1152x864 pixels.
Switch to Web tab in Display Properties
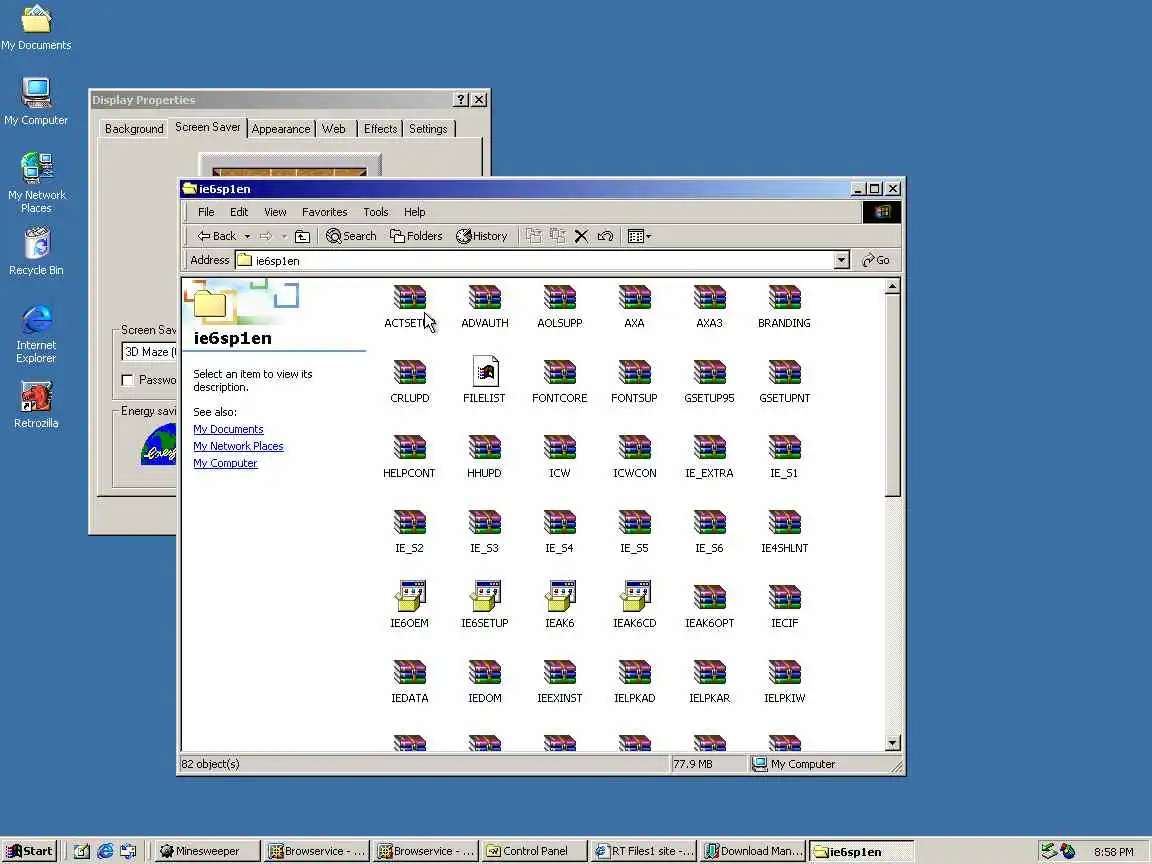(x=334, y=129)
